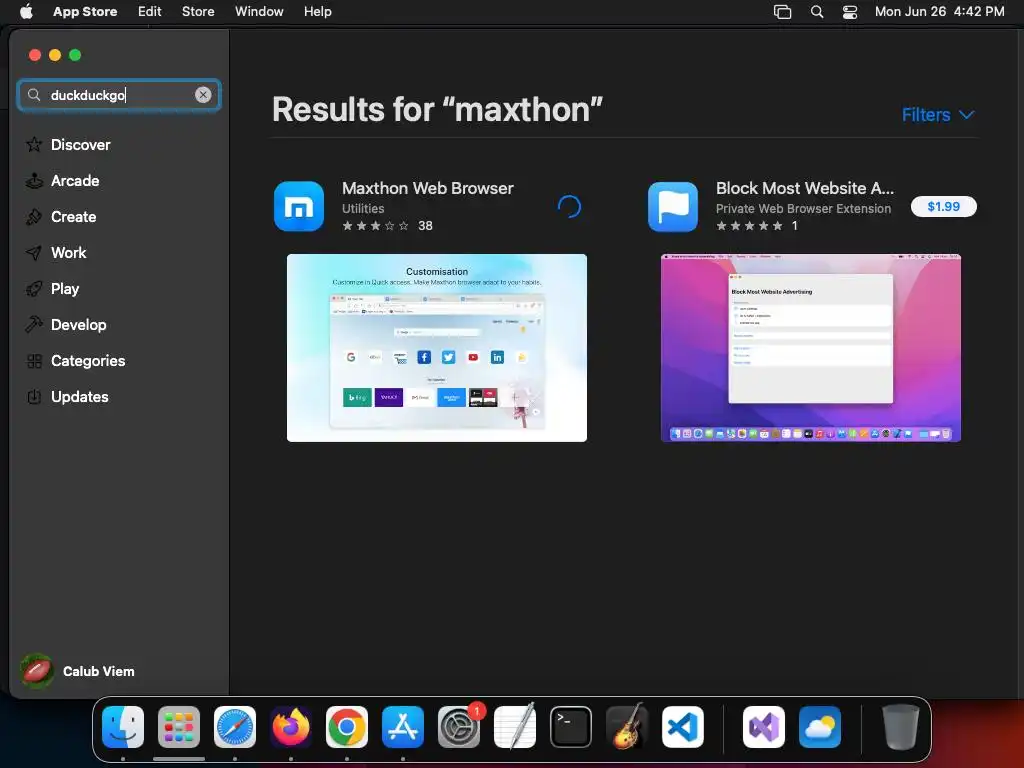Open the Apple menu
The width and height of the screenshot is (1024, 768).
(x=26, y=11)
